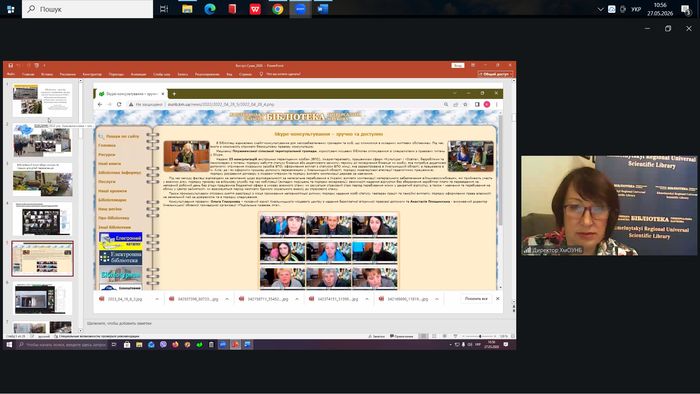Screen dimensions: 700x394
Task: Open Microsoft Edge from the top taskbar
Action: 210,9
